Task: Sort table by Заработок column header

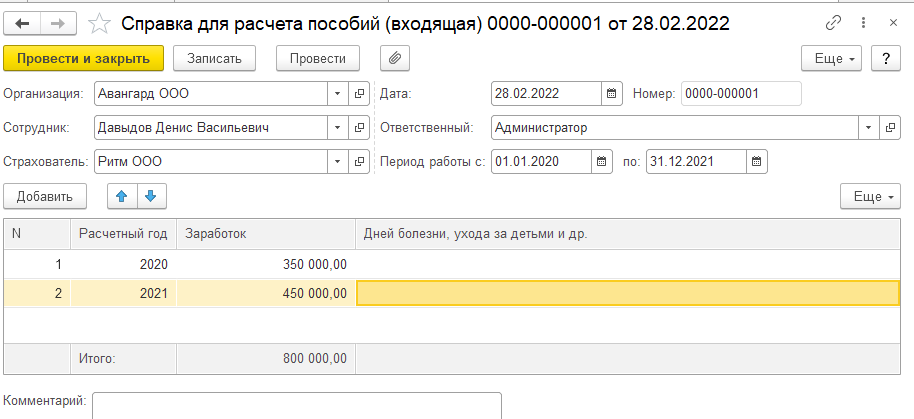Action: pos(265,233)
